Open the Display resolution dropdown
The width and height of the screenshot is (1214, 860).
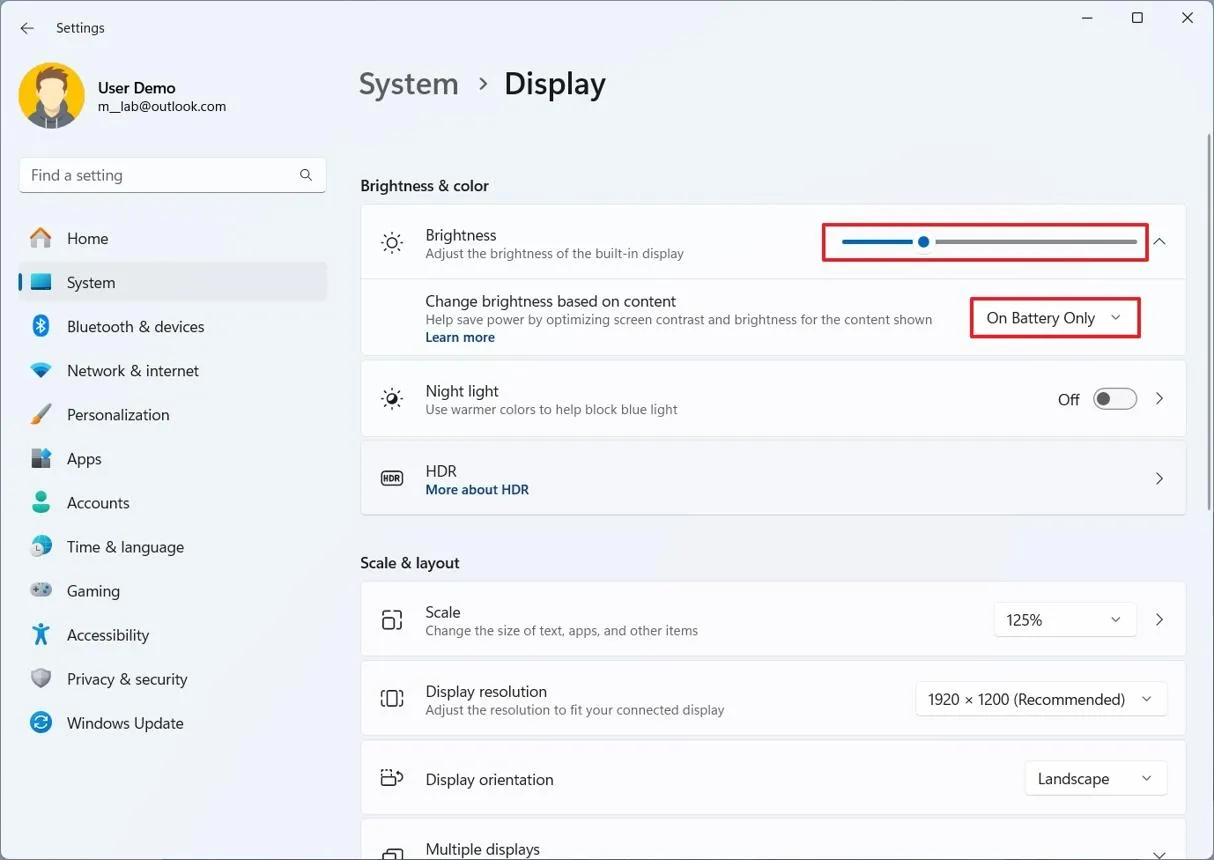coord(1041,699)
